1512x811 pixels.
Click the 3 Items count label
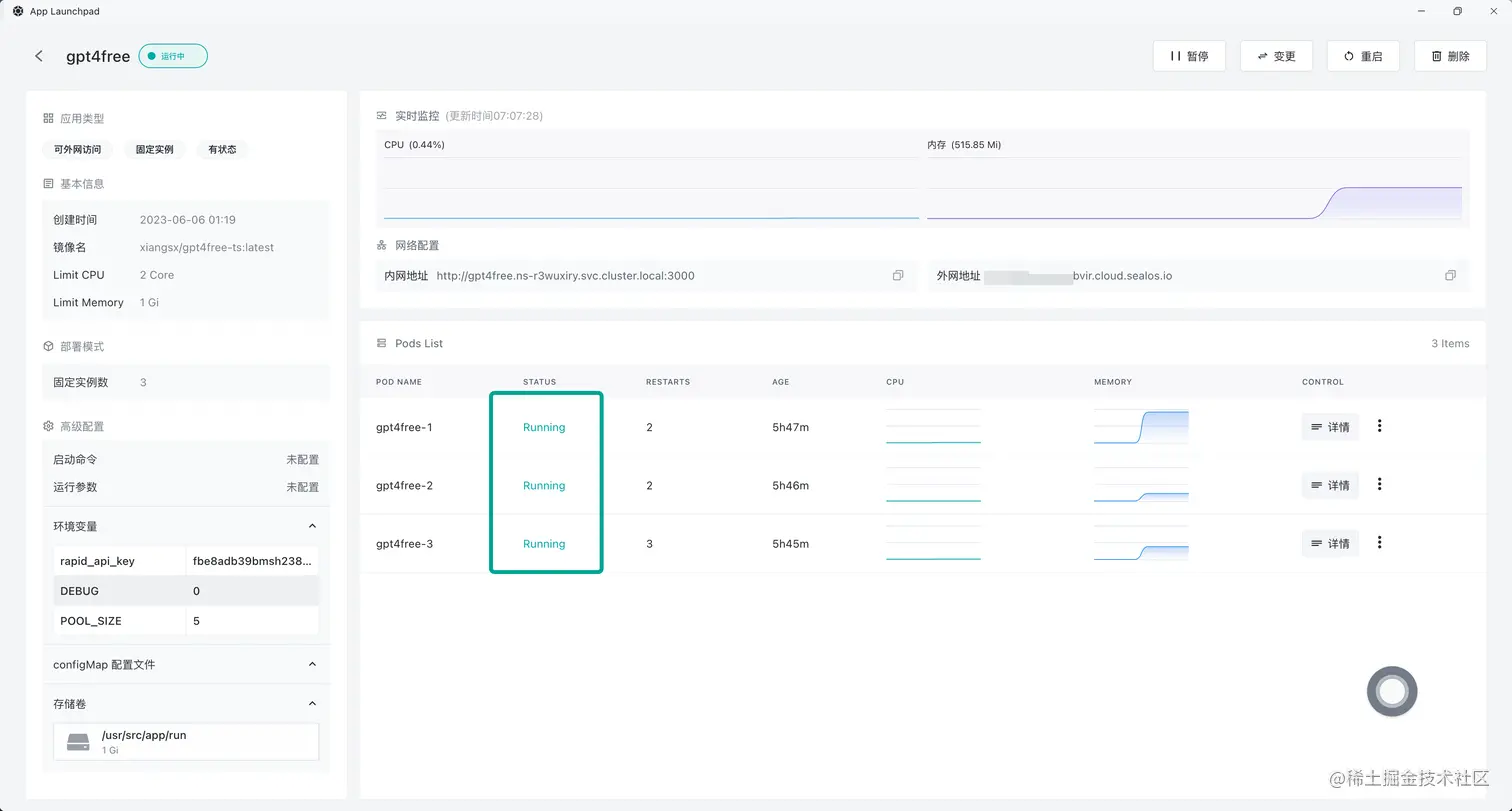(x=1450, y=343)
